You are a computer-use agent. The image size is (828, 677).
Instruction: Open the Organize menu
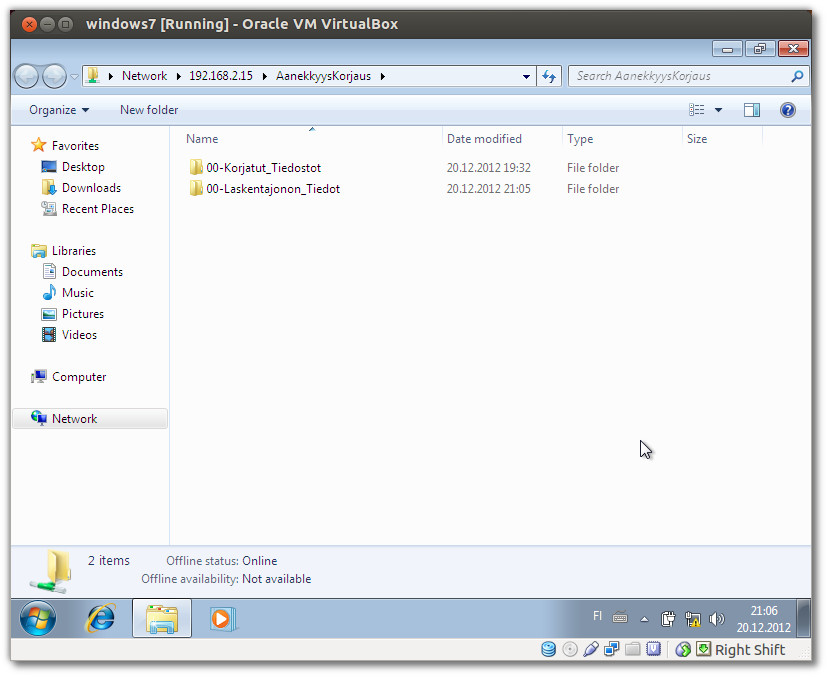(x=59, y=110)
